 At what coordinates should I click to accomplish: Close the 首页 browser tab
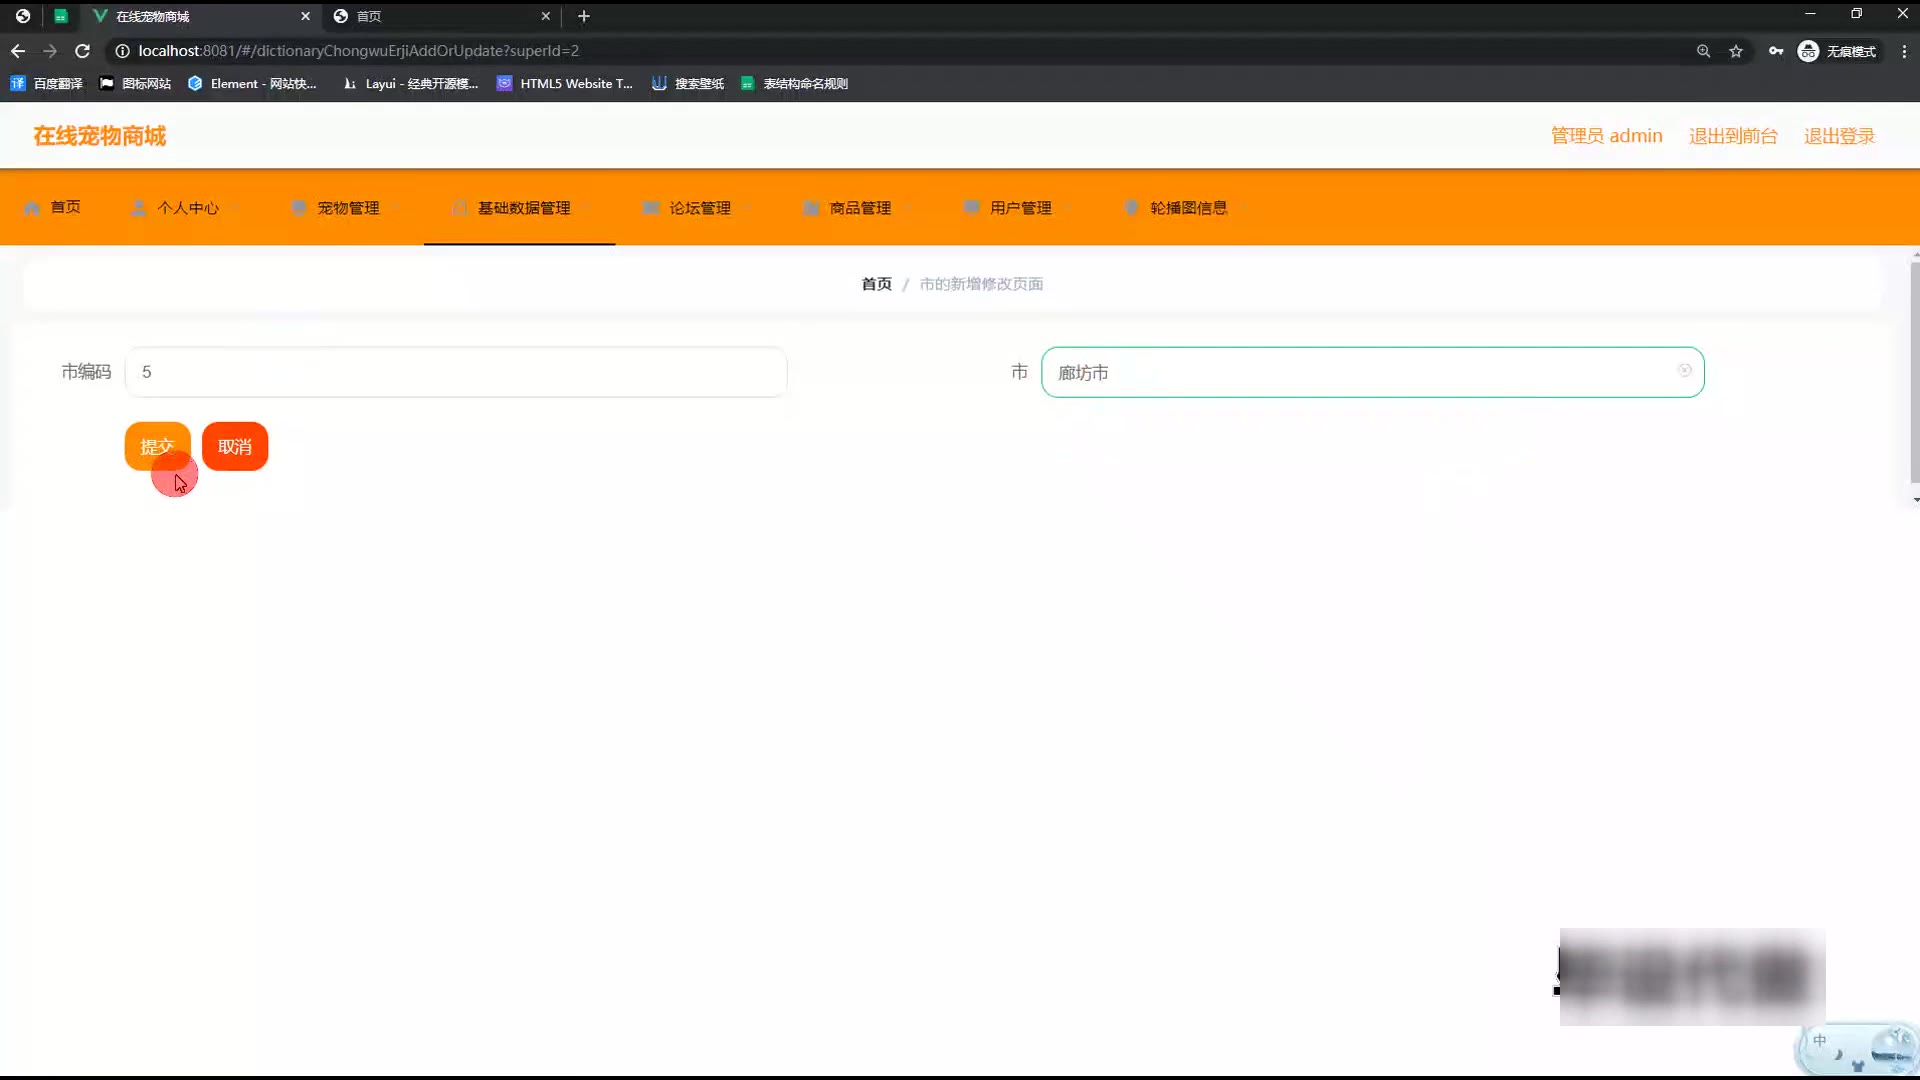[545, 16]
